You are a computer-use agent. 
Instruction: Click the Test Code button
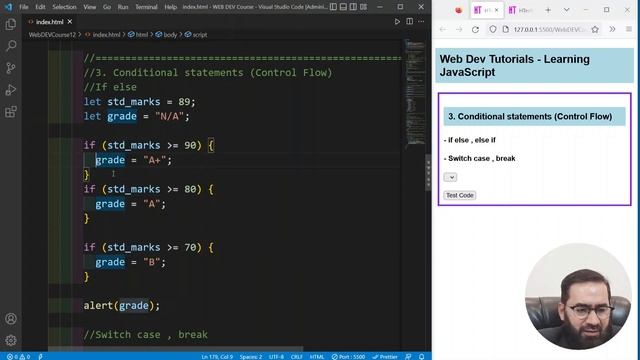460,196
